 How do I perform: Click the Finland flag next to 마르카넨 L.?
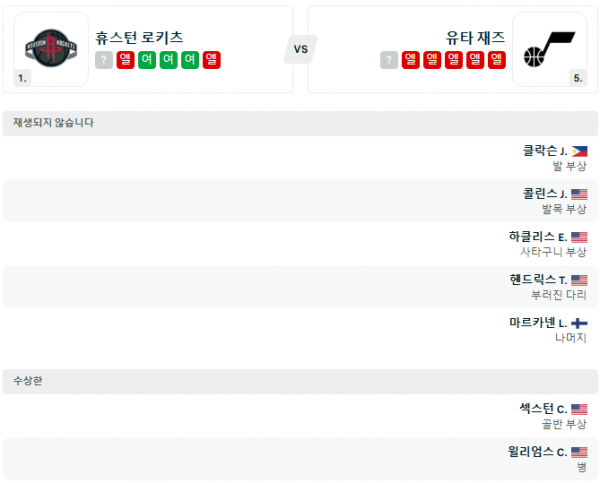pos(579,323)
